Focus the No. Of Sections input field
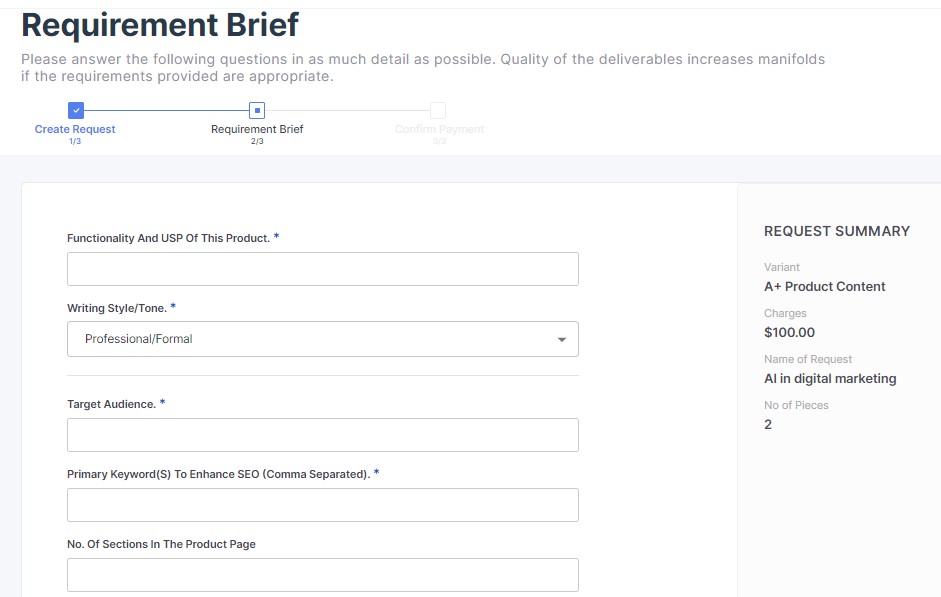Image resolution: width=941 pixels, height=597 pixels. click(323, 575)
